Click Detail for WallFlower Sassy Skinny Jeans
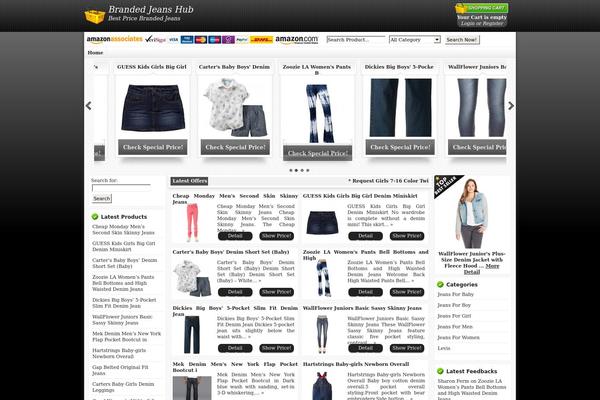The height and width of the screenshot is (400, 600). click(x=365, y=348)
